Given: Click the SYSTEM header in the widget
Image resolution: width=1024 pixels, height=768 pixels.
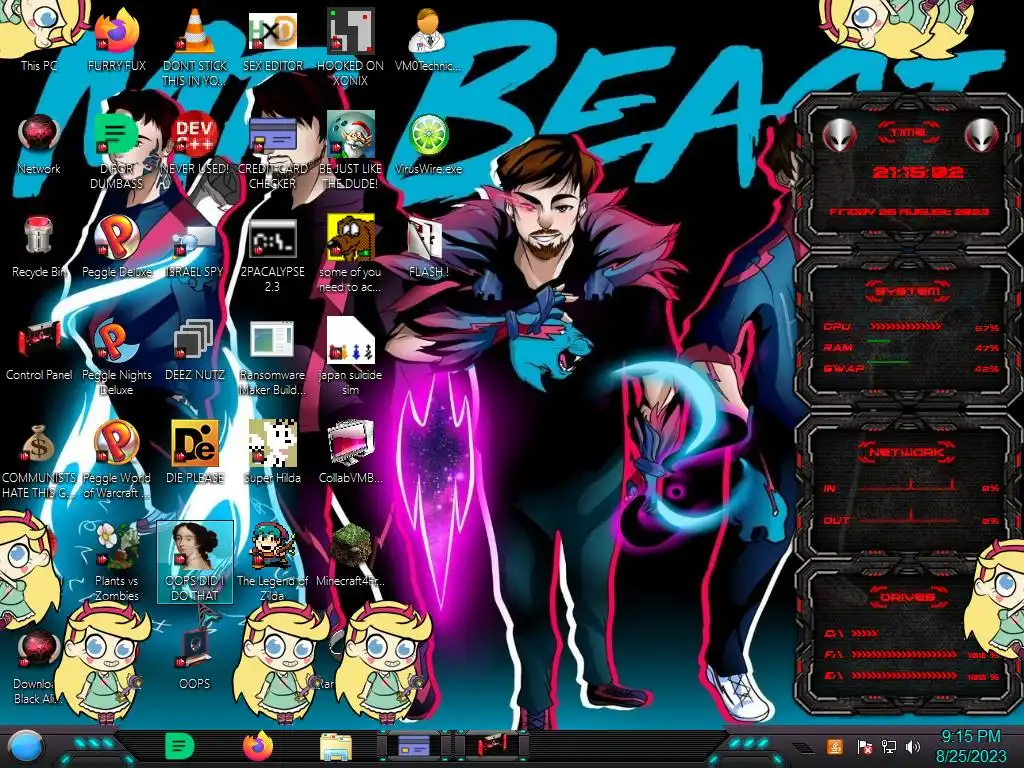Looking at the screenshot, I should pos(907,291).
